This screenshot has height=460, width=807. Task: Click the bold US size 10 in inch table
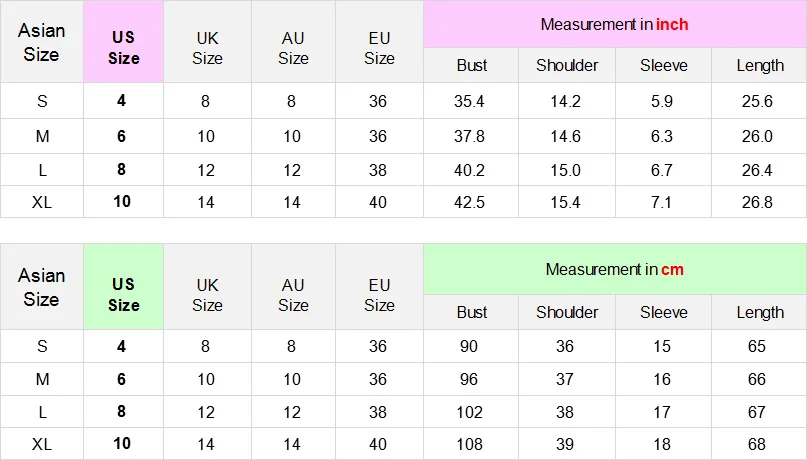122,201
